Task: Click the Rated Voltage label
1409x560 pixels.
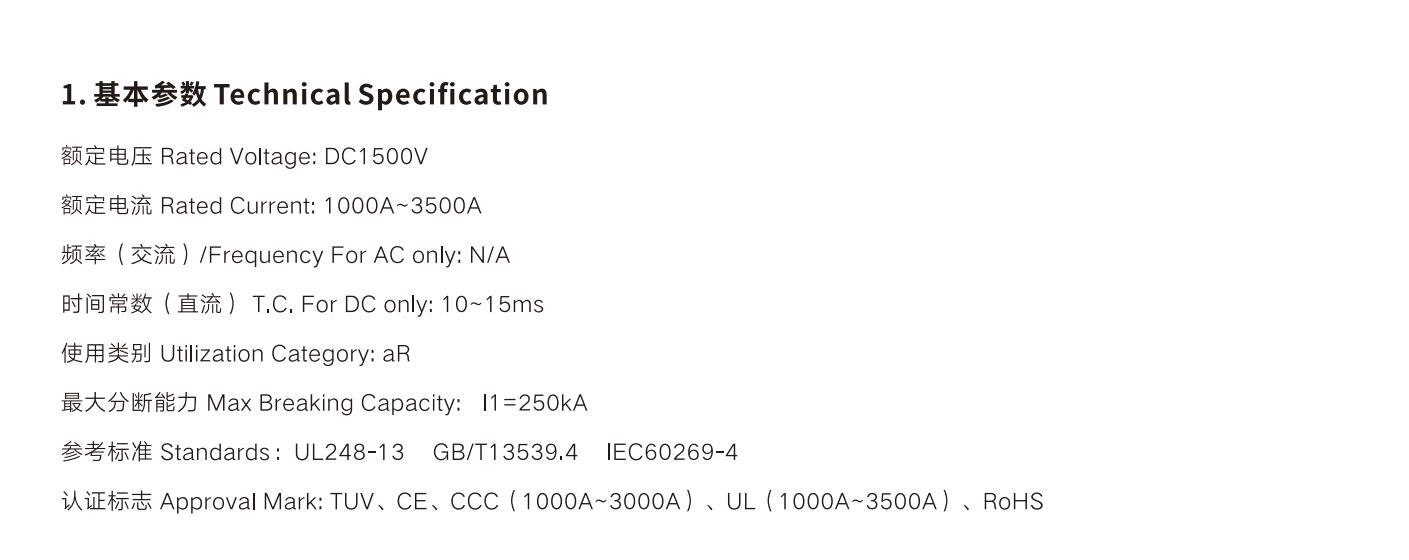Action: click(237, 157)
